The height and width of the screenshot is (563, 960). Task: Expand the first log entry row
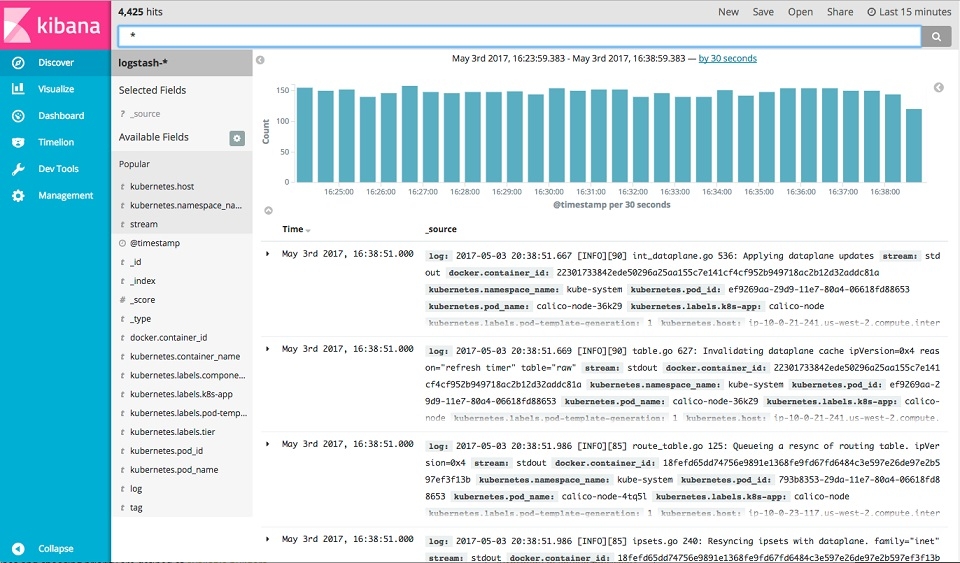coord(268,253)
